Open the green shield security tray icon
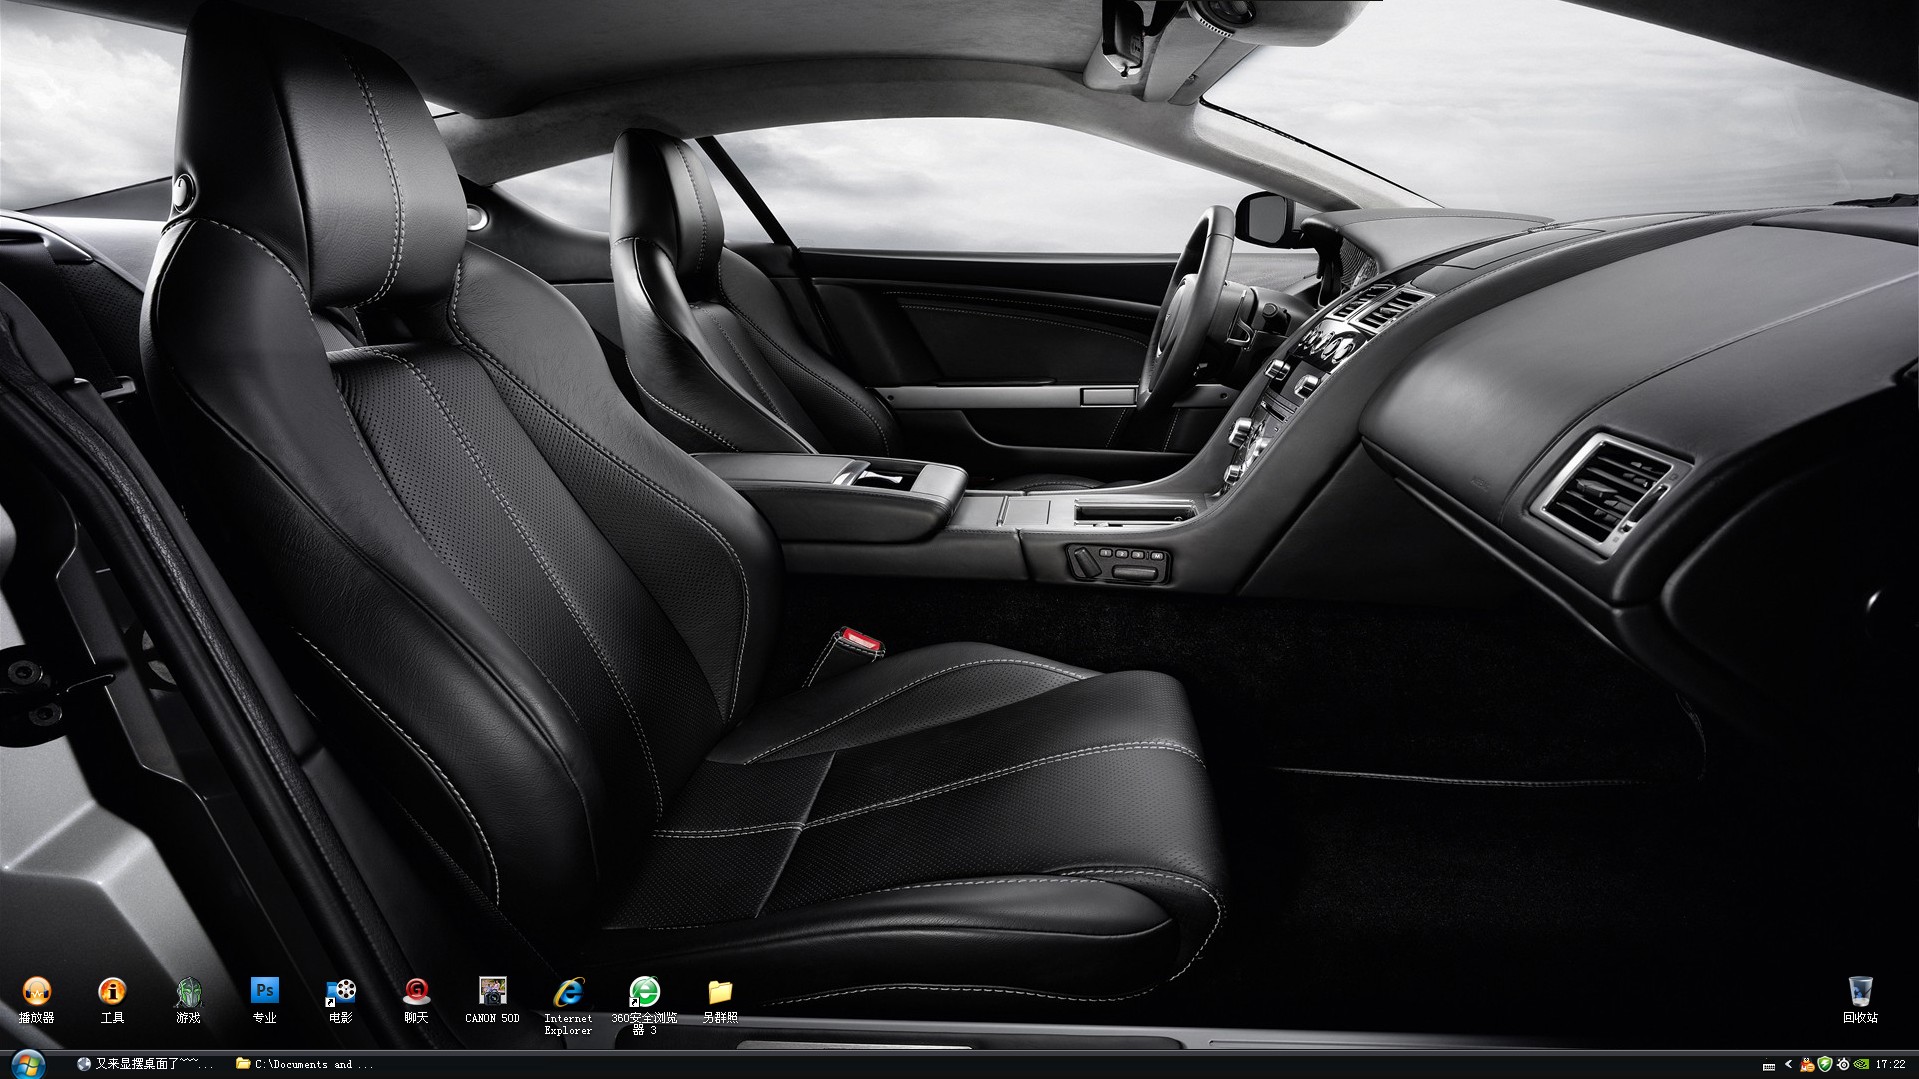Image resolution: width=1919 pixels, height=1079 pixels. click(1824, 1064)
